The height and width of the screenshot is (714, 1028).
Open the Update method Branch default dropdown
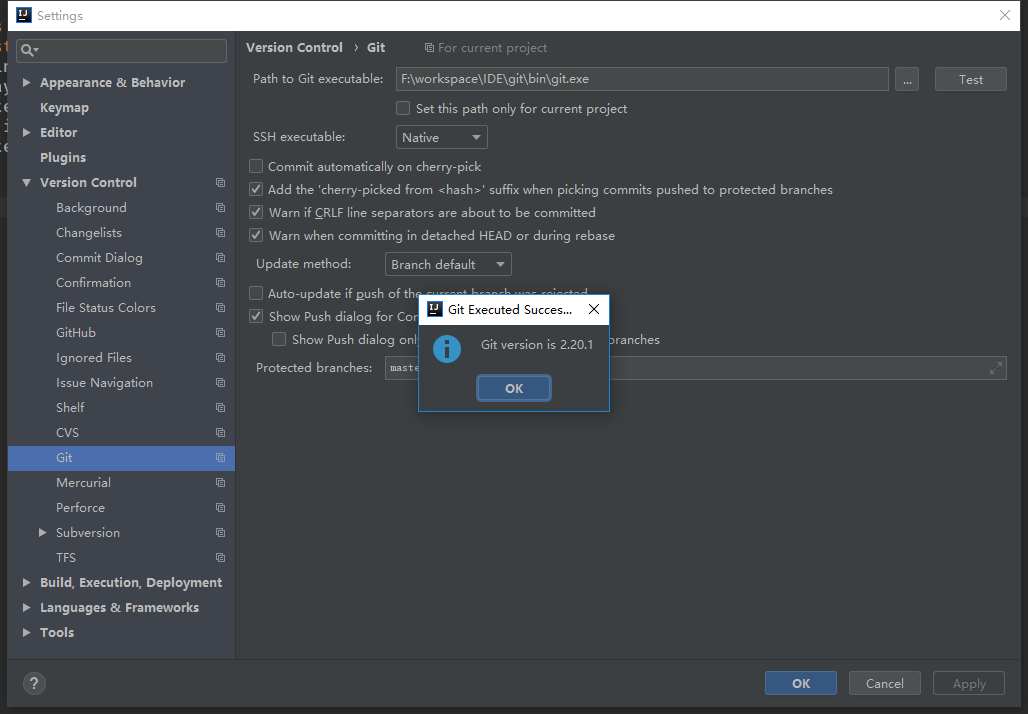pyautogui.click(x=448, y=265)
